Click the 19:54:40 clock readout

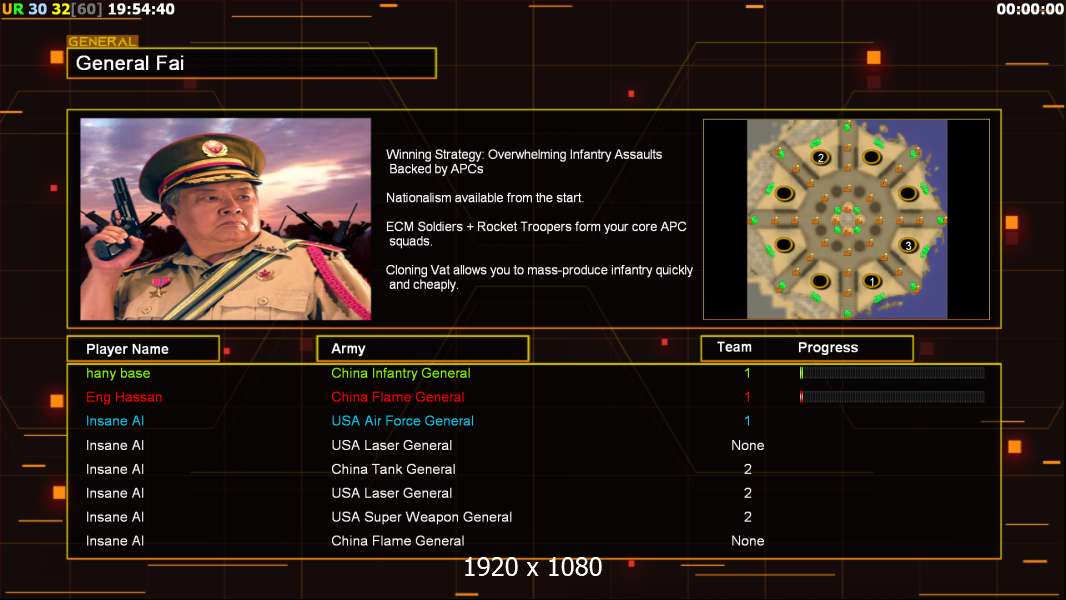point(141,10)
